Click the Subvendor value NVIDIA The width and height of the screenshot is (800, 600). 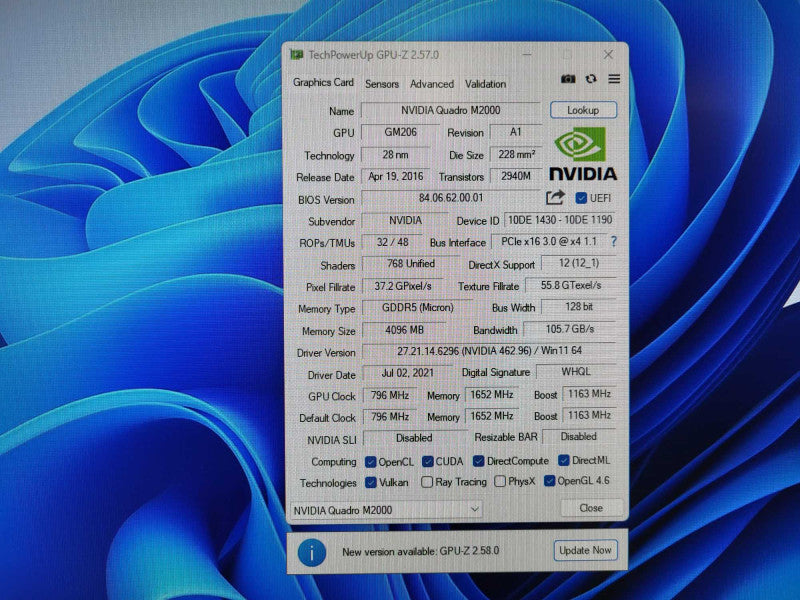click(405, 220)
